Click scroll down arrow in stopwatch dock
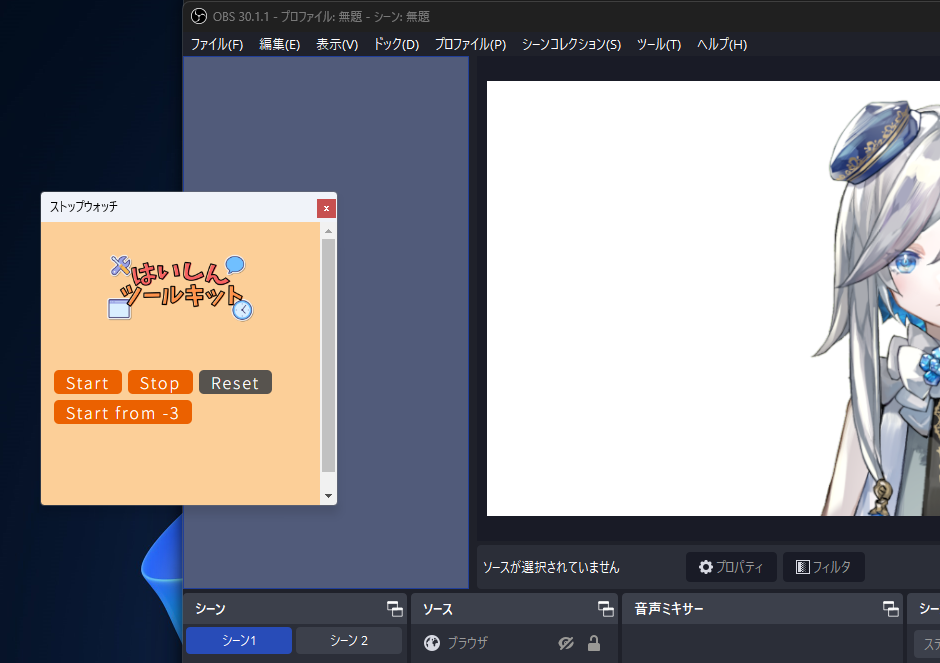940x663 pixels. click(x=328, y=496)
